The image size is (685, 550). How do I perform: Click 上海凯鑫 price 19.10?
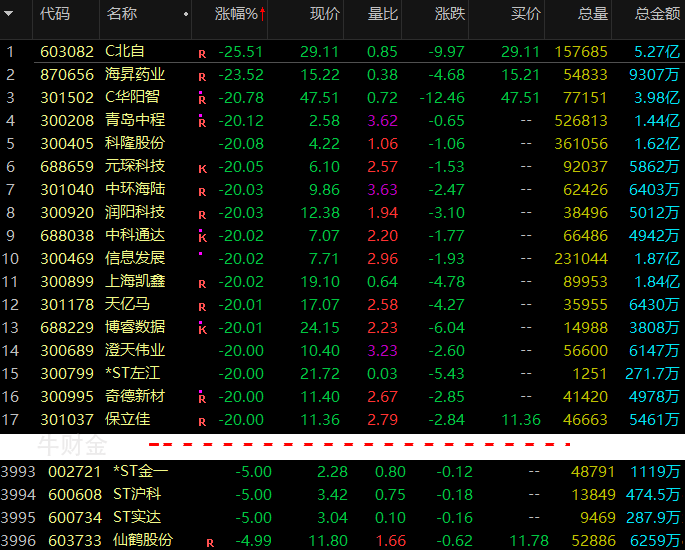pyautogui.click(x=320, y=282)
